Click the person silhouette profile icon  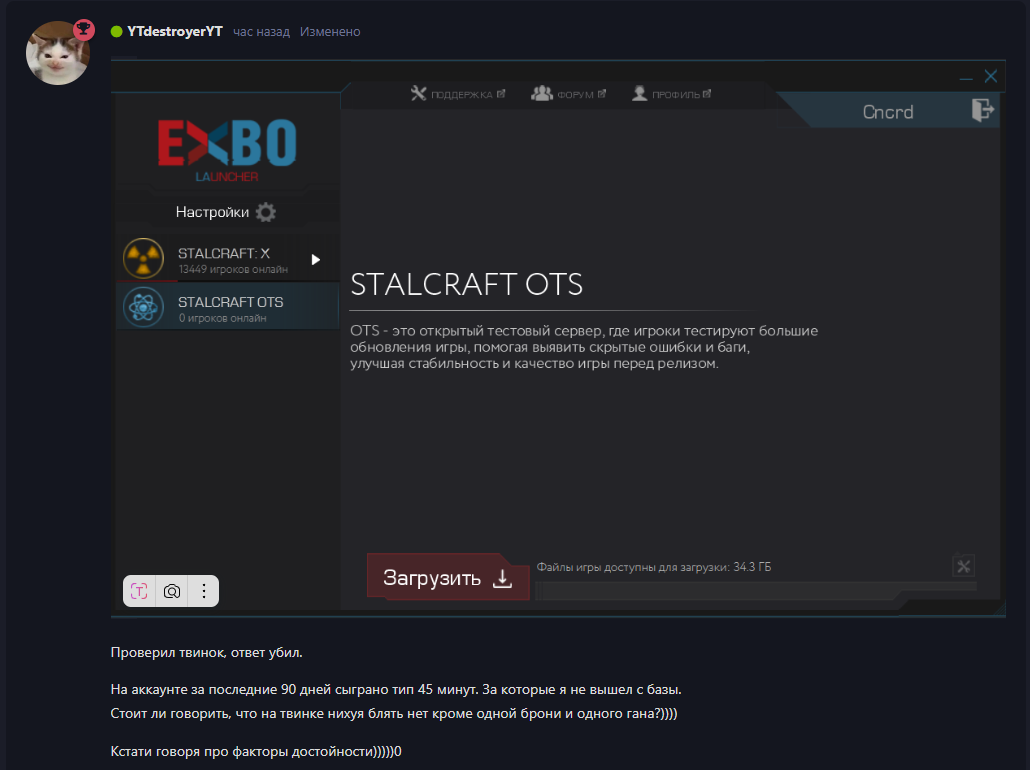click(639, 93)
